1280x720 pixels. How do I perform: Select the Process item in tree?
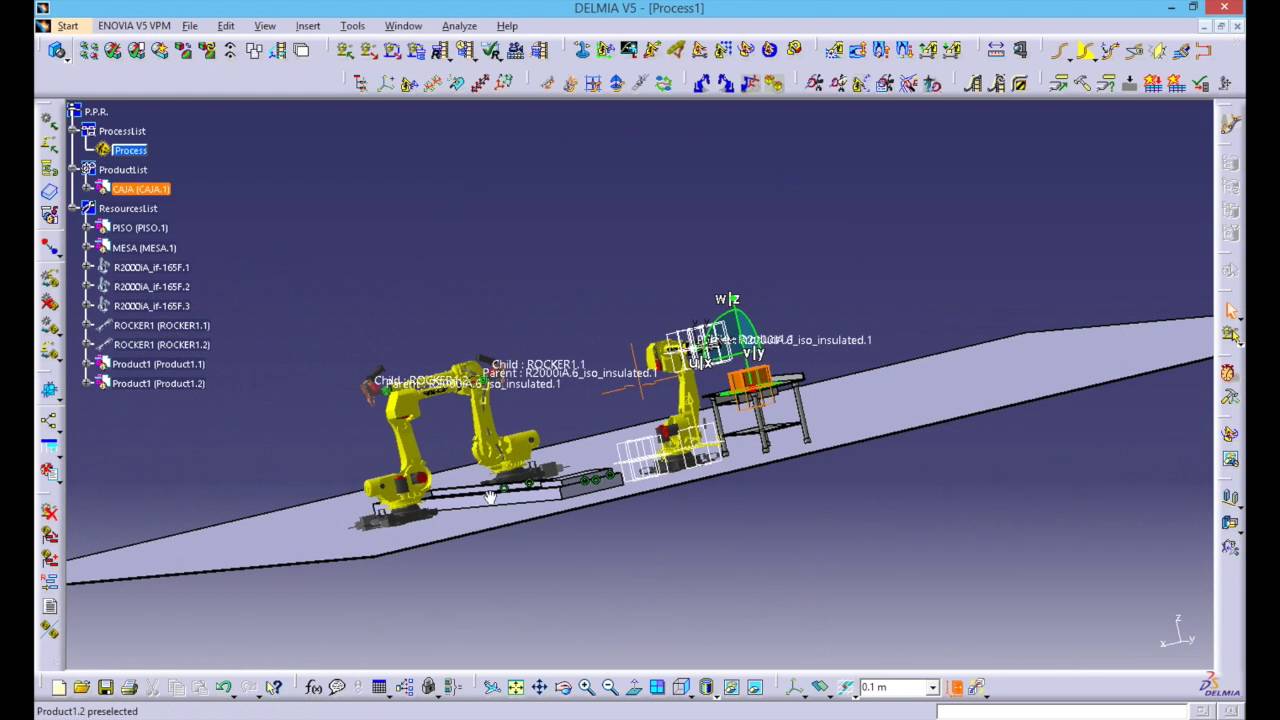coord(130,150)
